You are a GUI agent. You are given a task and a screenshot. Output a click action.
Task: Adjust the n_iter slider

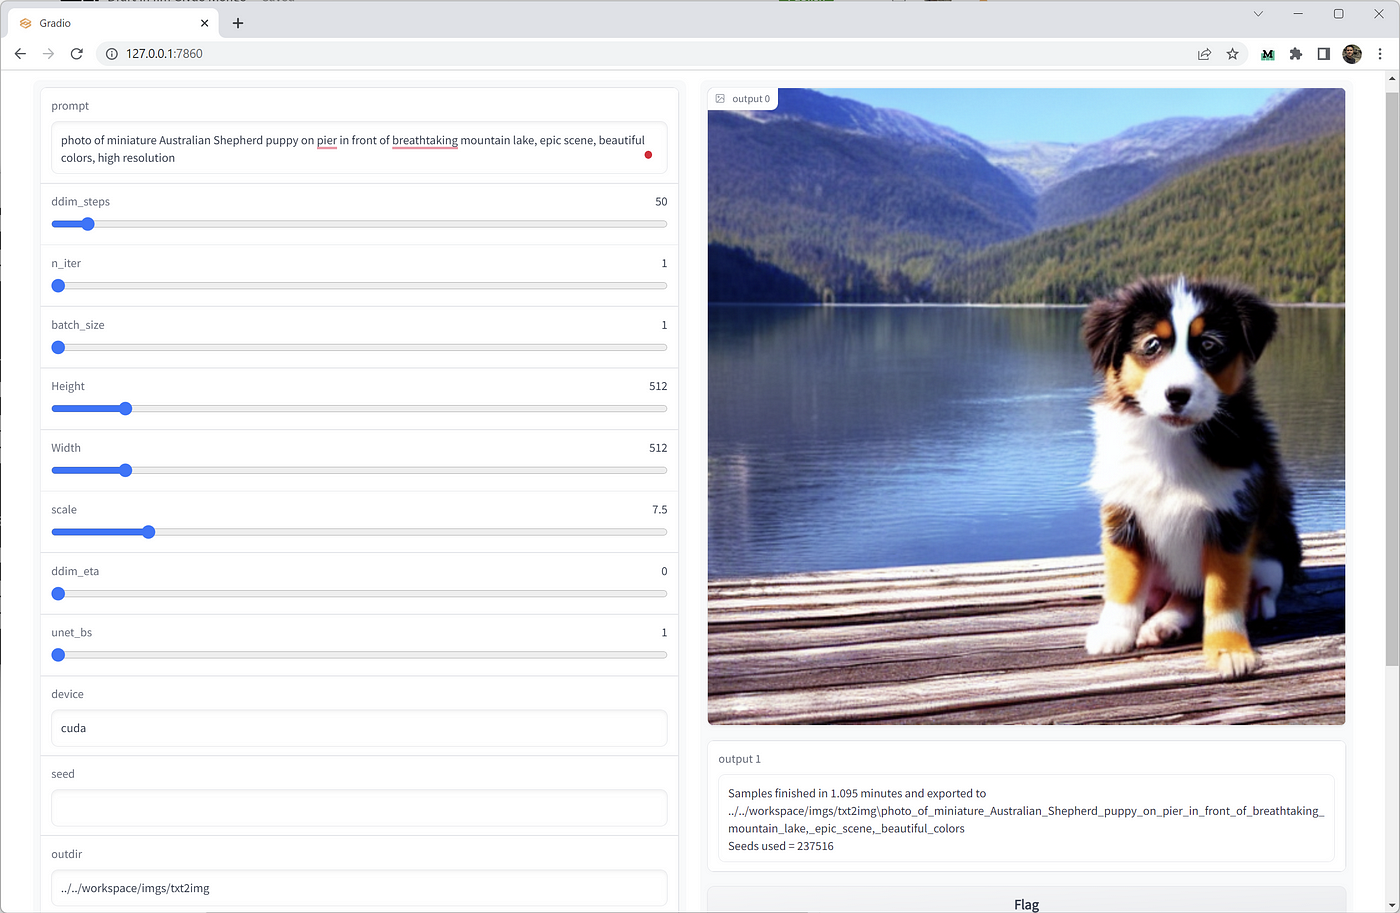tap(359, 286)
